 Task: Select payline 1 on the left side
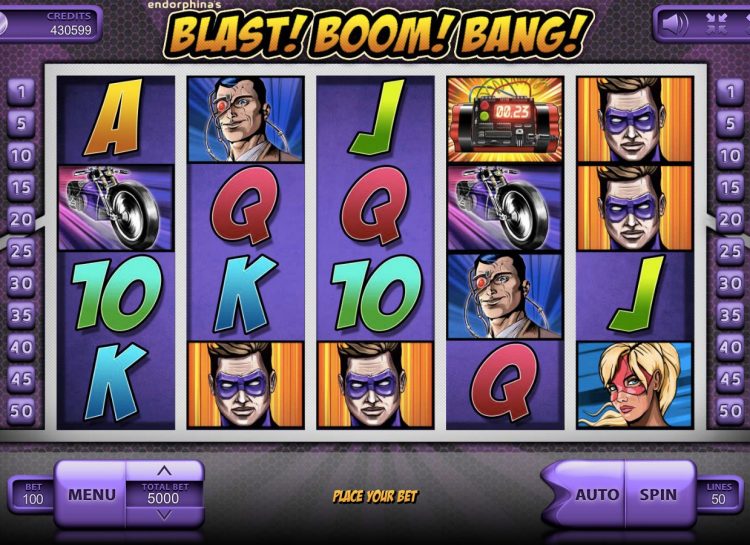pos(21,91)
